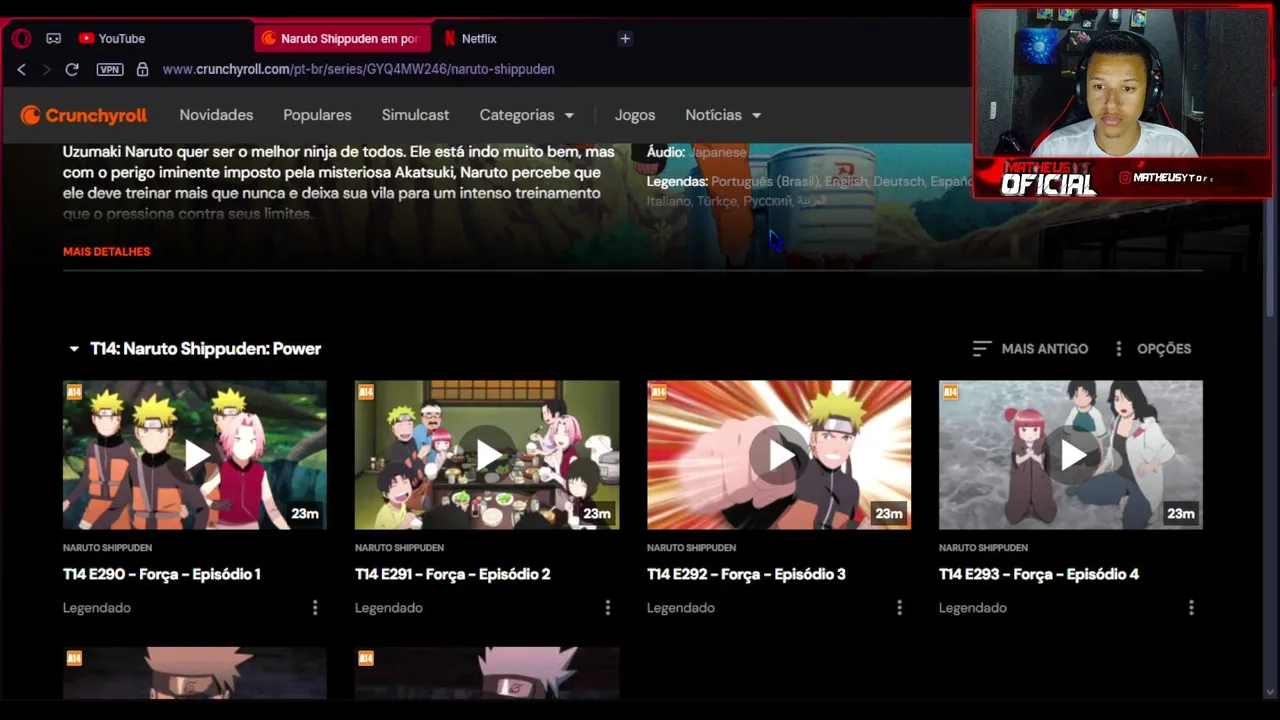Click the Português (Brasil) subtitle text

(x=763, y=182)
